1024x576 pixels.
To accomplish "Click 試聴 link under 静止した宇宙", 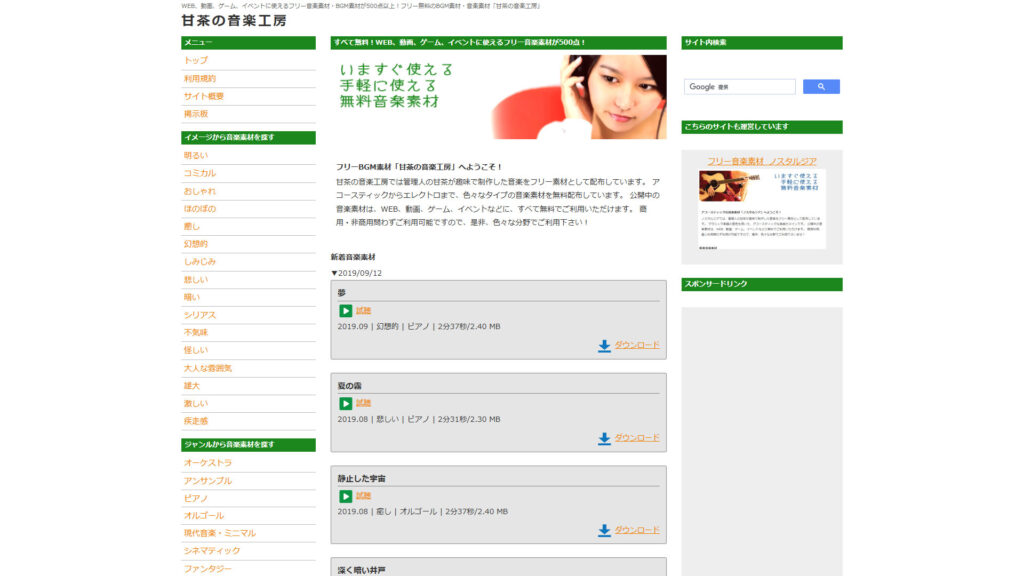I will pyautogui.click(x=363, y=496).
